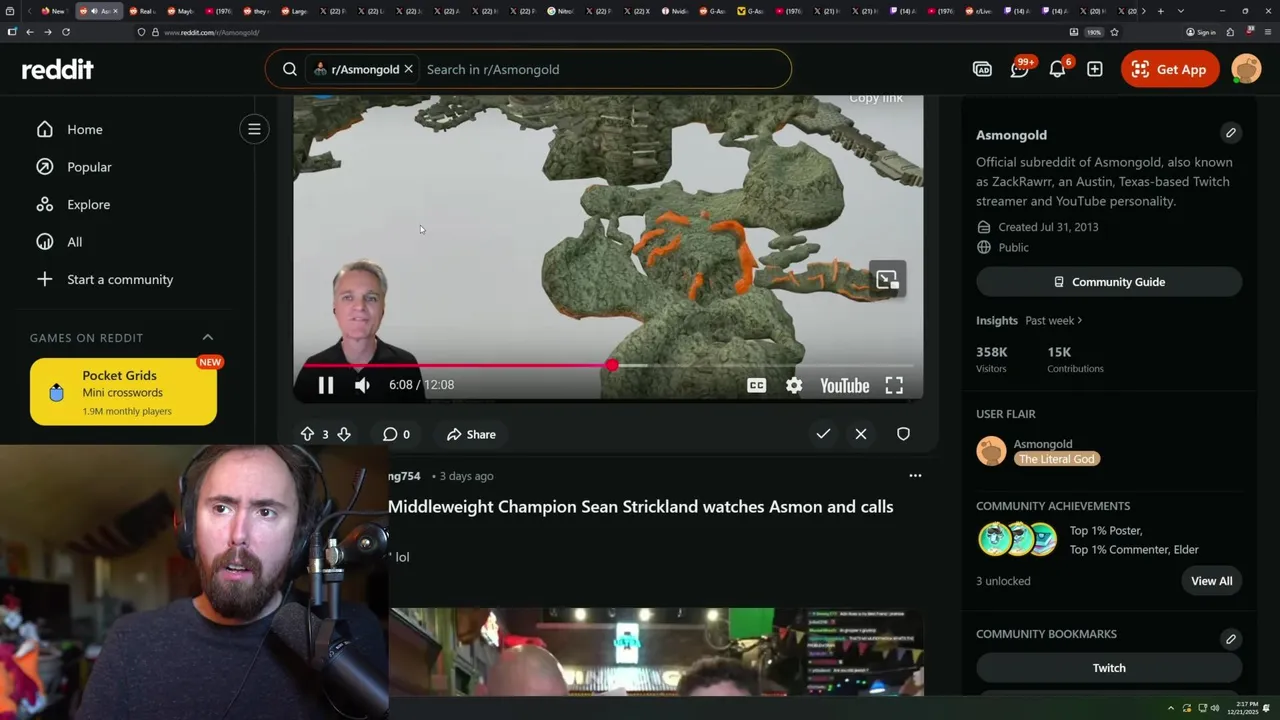
Task: Click Start a community
Action: [120, 279]
